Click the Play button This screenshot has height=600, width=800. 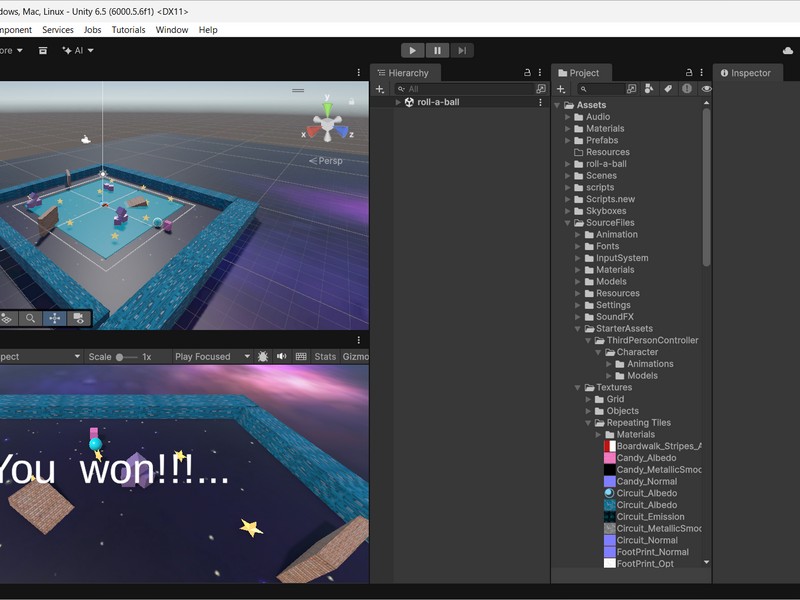pos(412,51)
